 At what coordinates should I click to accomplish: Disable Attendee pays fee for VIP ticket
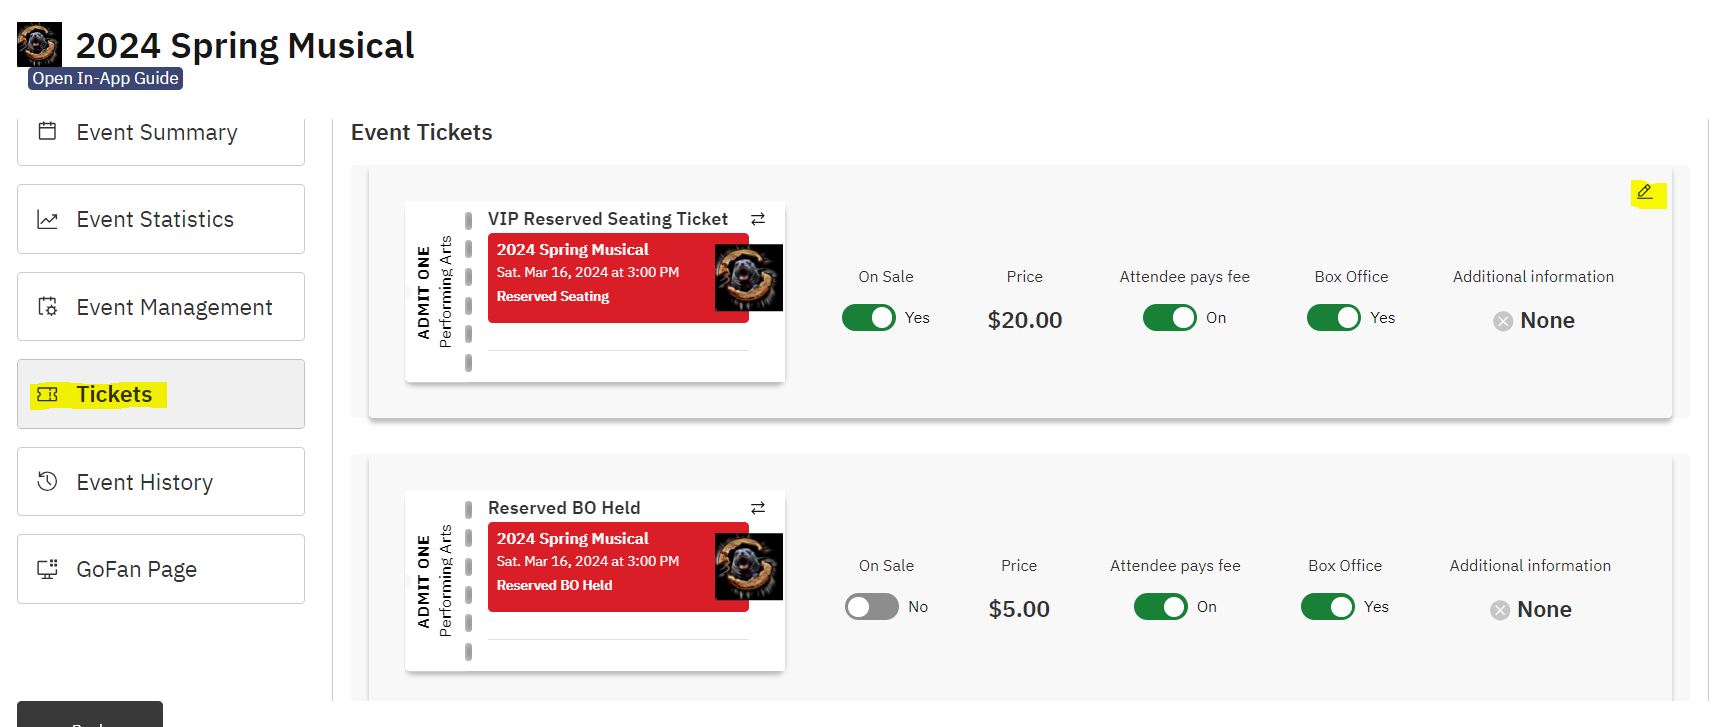[x=1170, y=317]
